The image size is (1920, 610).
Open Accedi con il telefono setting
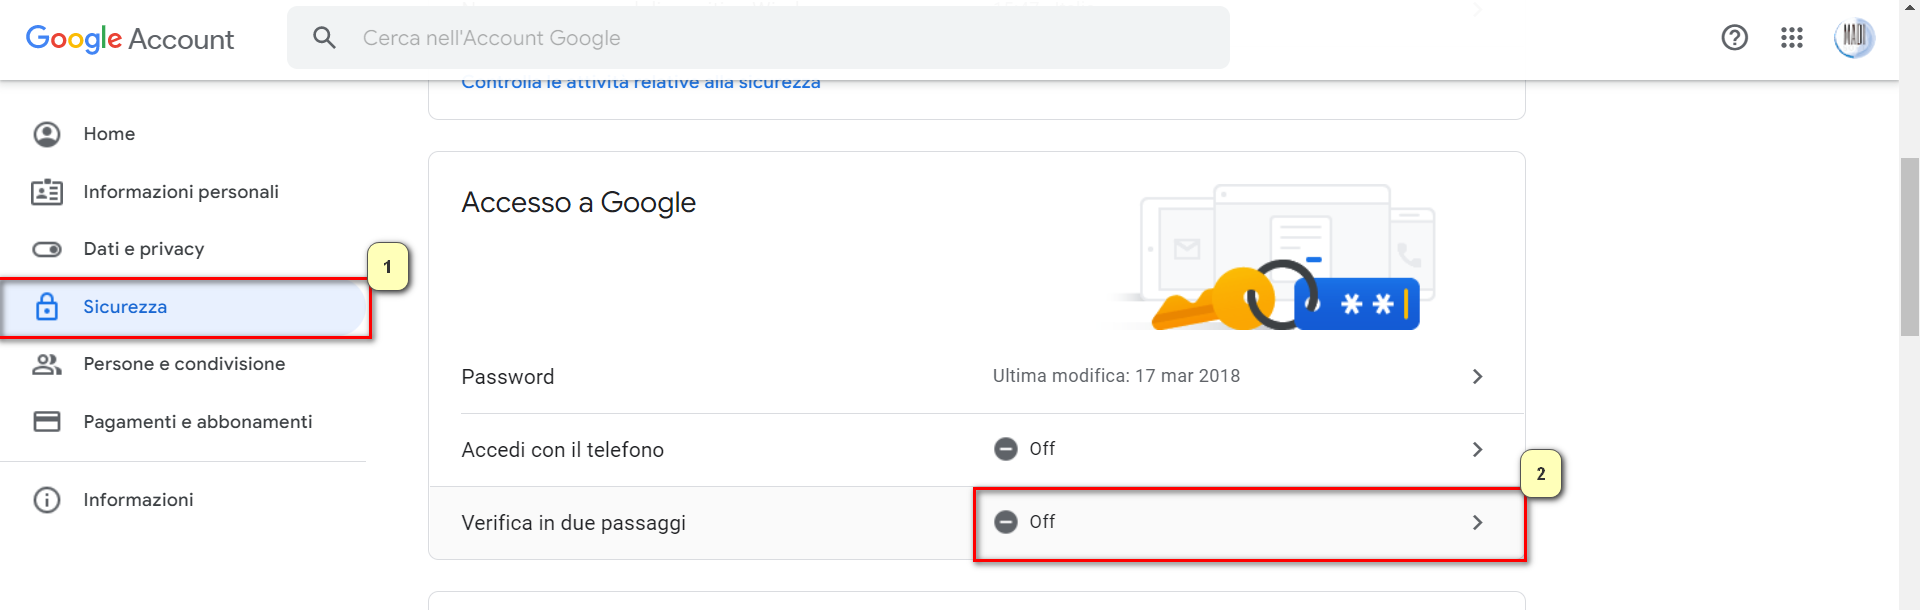(977, 450)
